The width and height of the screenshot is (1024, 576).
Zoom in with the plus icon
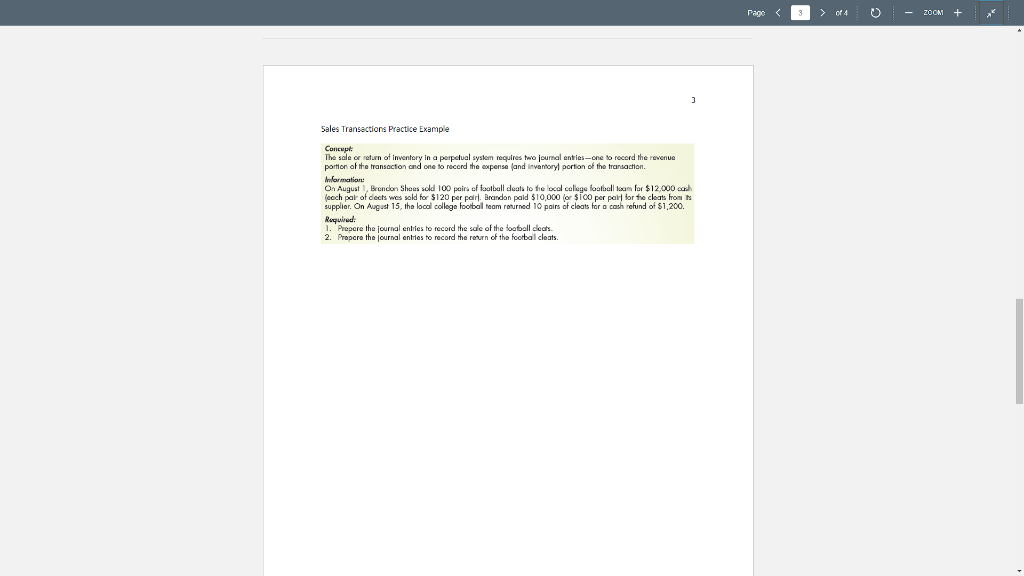pos(957,12)
